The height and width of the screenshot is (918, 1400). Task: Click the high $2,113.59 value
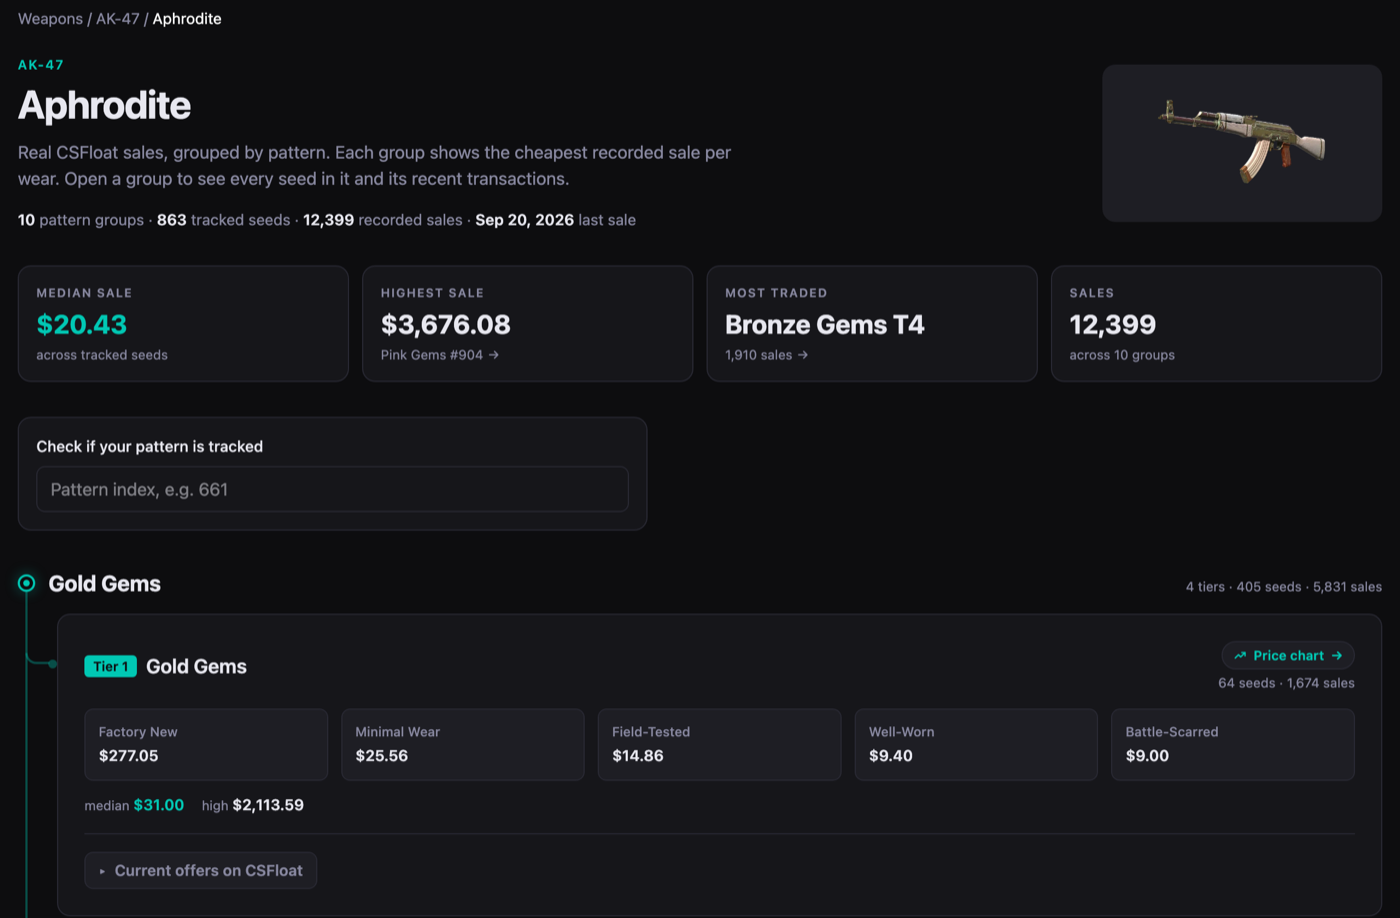point(268,805)
